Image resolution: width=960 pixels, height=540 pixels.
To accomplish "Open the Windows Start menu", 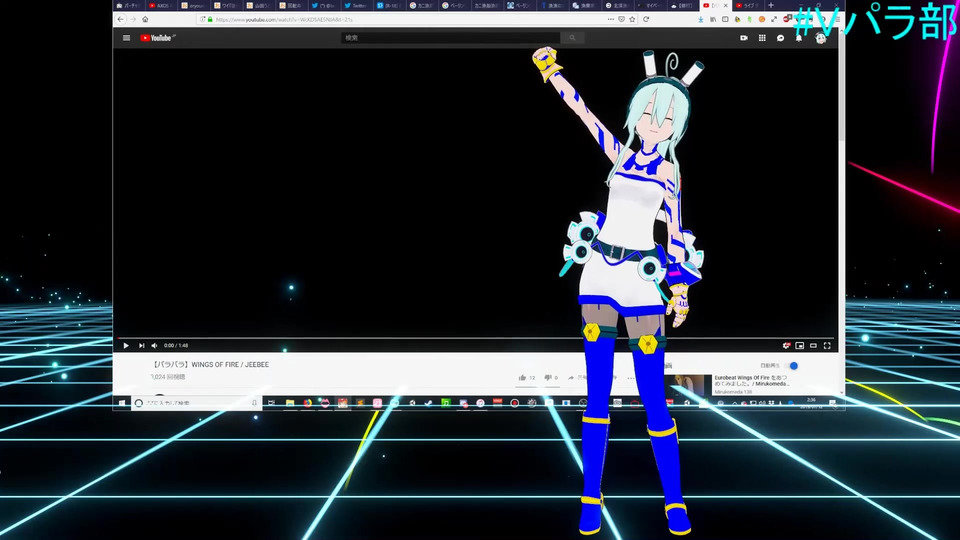I will 122,403.
